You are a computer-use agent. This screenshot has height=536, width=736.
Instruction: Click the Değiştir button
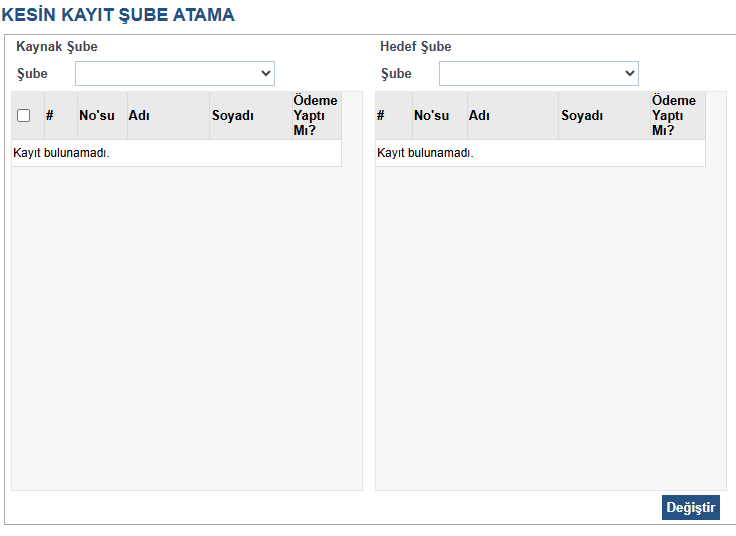pos(690,507)
